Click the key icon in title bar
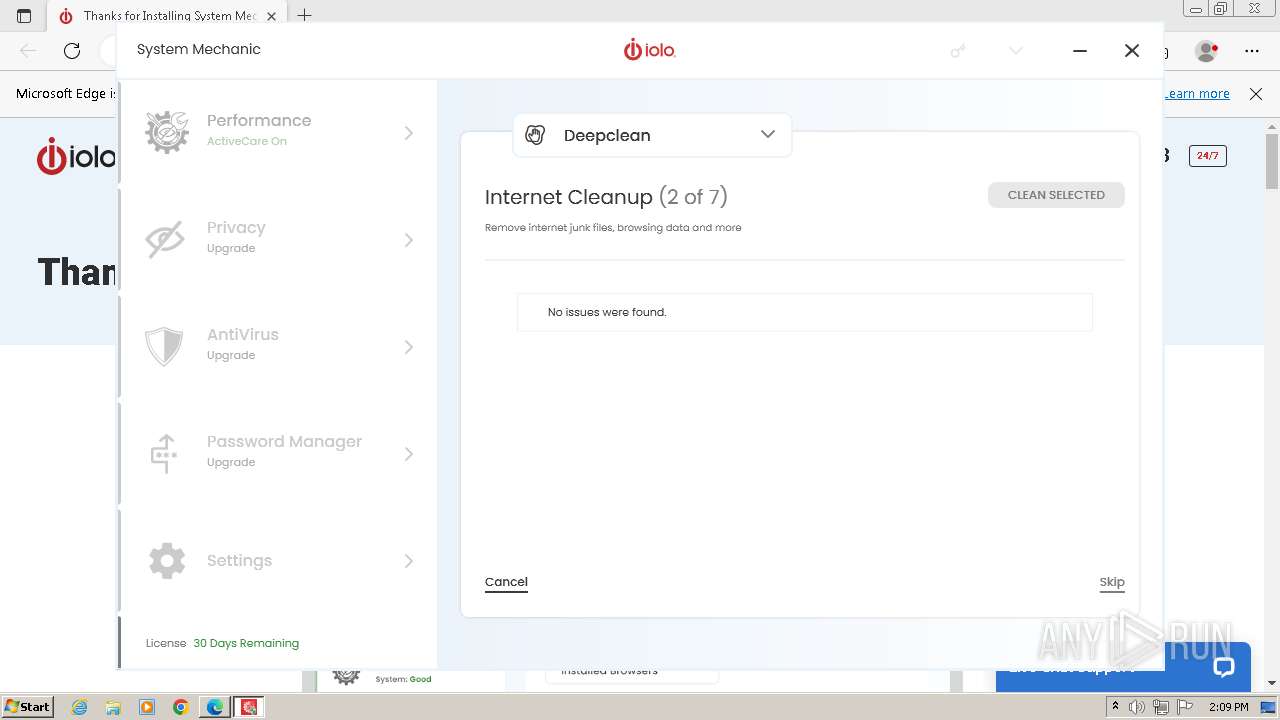Viewport: 1280px width, 720px height. 957,50
